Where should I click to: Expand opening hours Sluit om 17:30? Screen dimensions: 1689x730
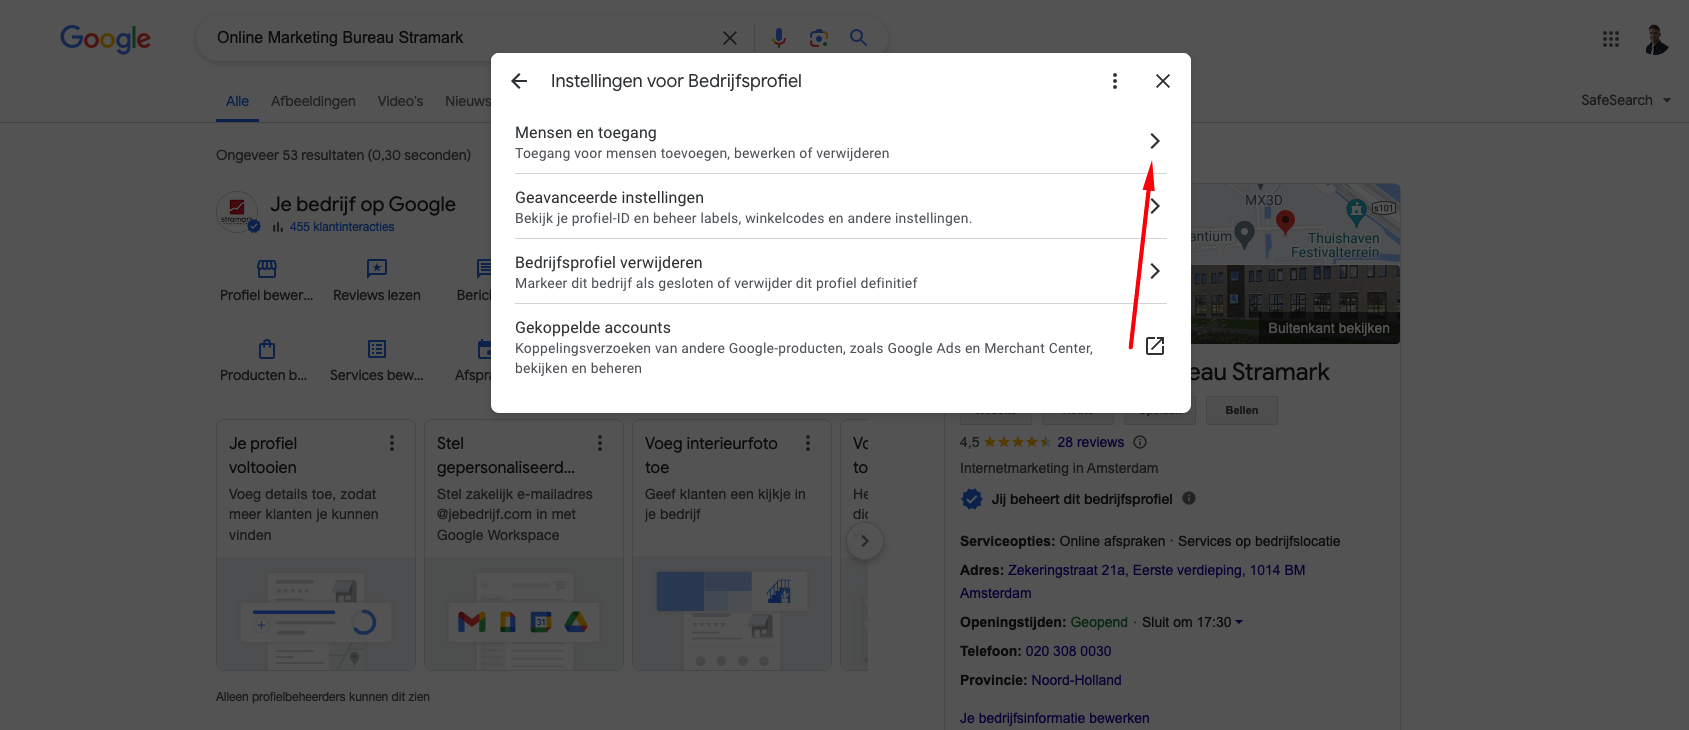[x=1192, y=622]
